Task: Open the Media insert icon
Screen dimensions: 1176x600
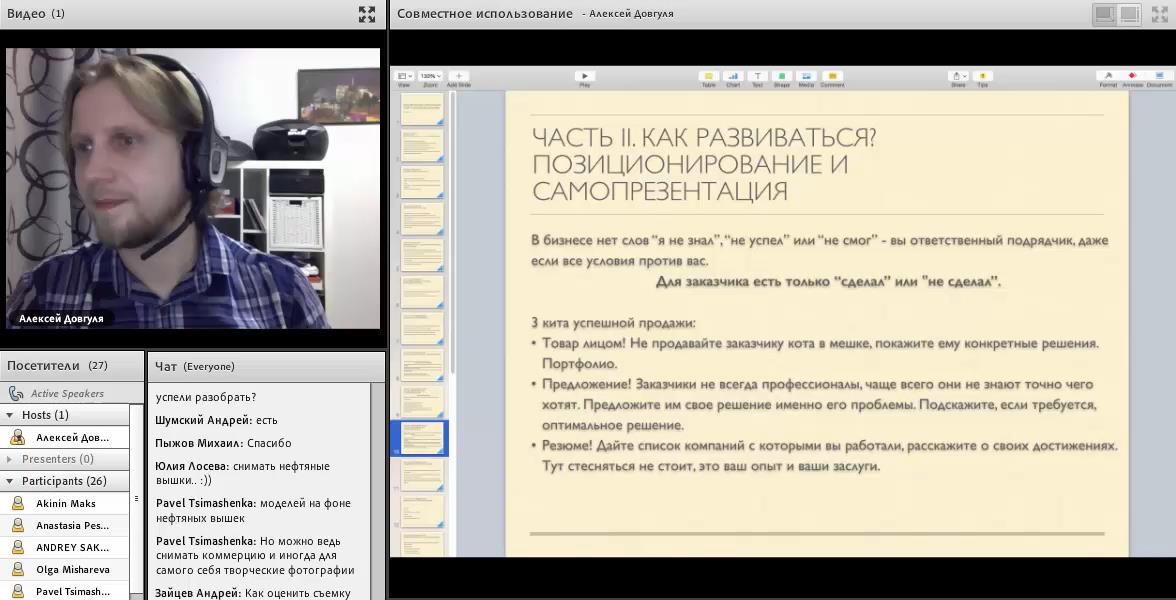Action: click(806, 76)
